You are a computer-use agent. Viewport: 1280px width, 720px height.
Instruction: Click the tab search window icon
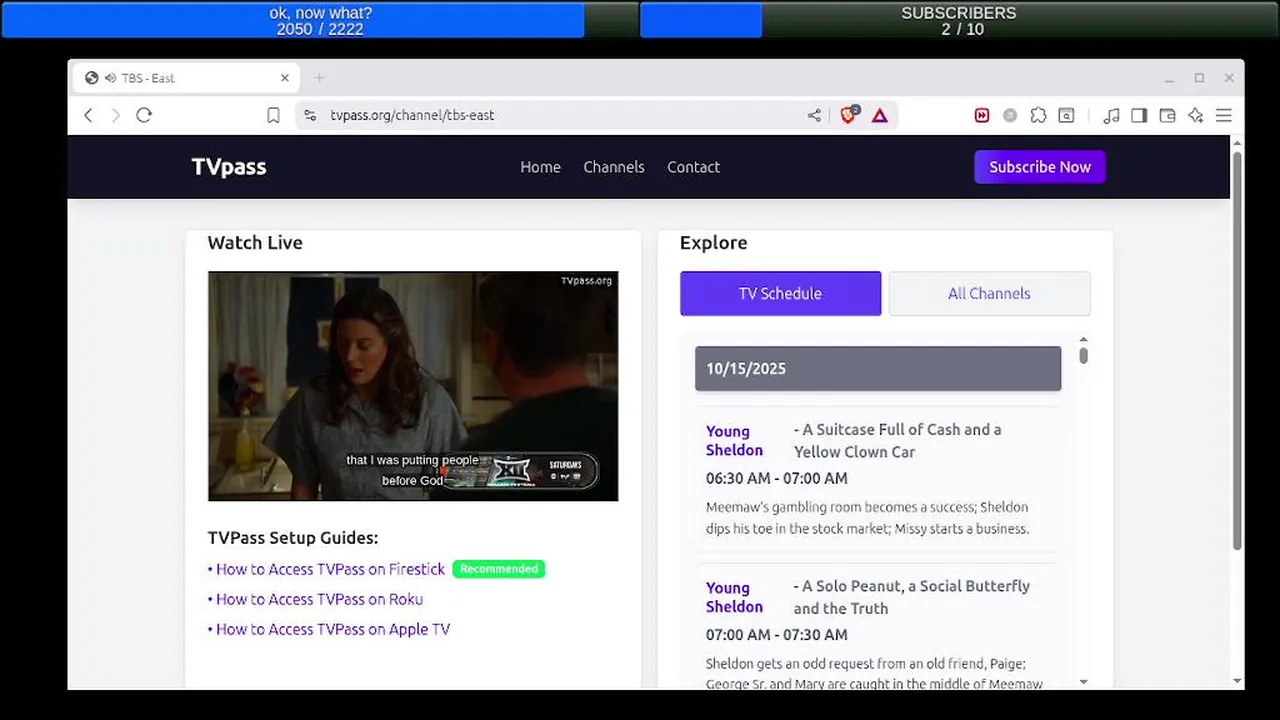1067,115
